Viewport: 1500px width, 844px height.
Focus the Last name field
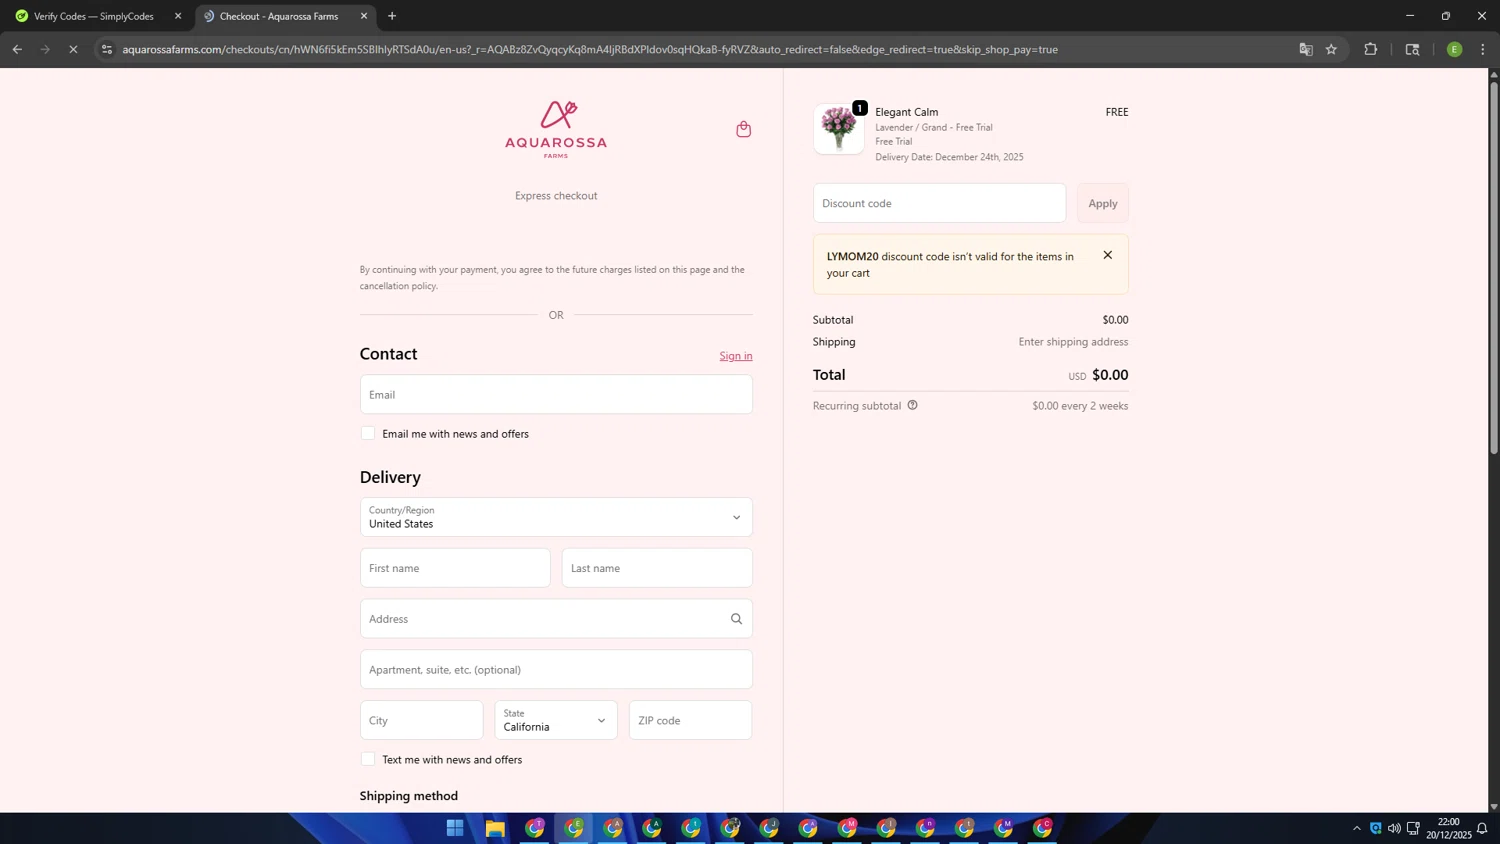[657, 568]
